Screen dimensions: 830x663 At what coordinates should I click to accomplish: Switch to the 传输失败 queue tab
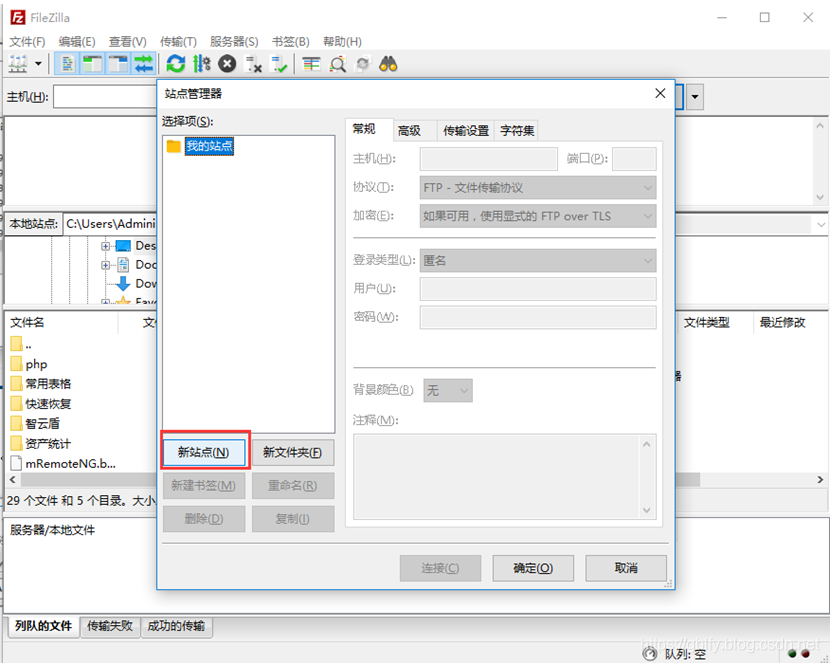[x=110, y=626]
